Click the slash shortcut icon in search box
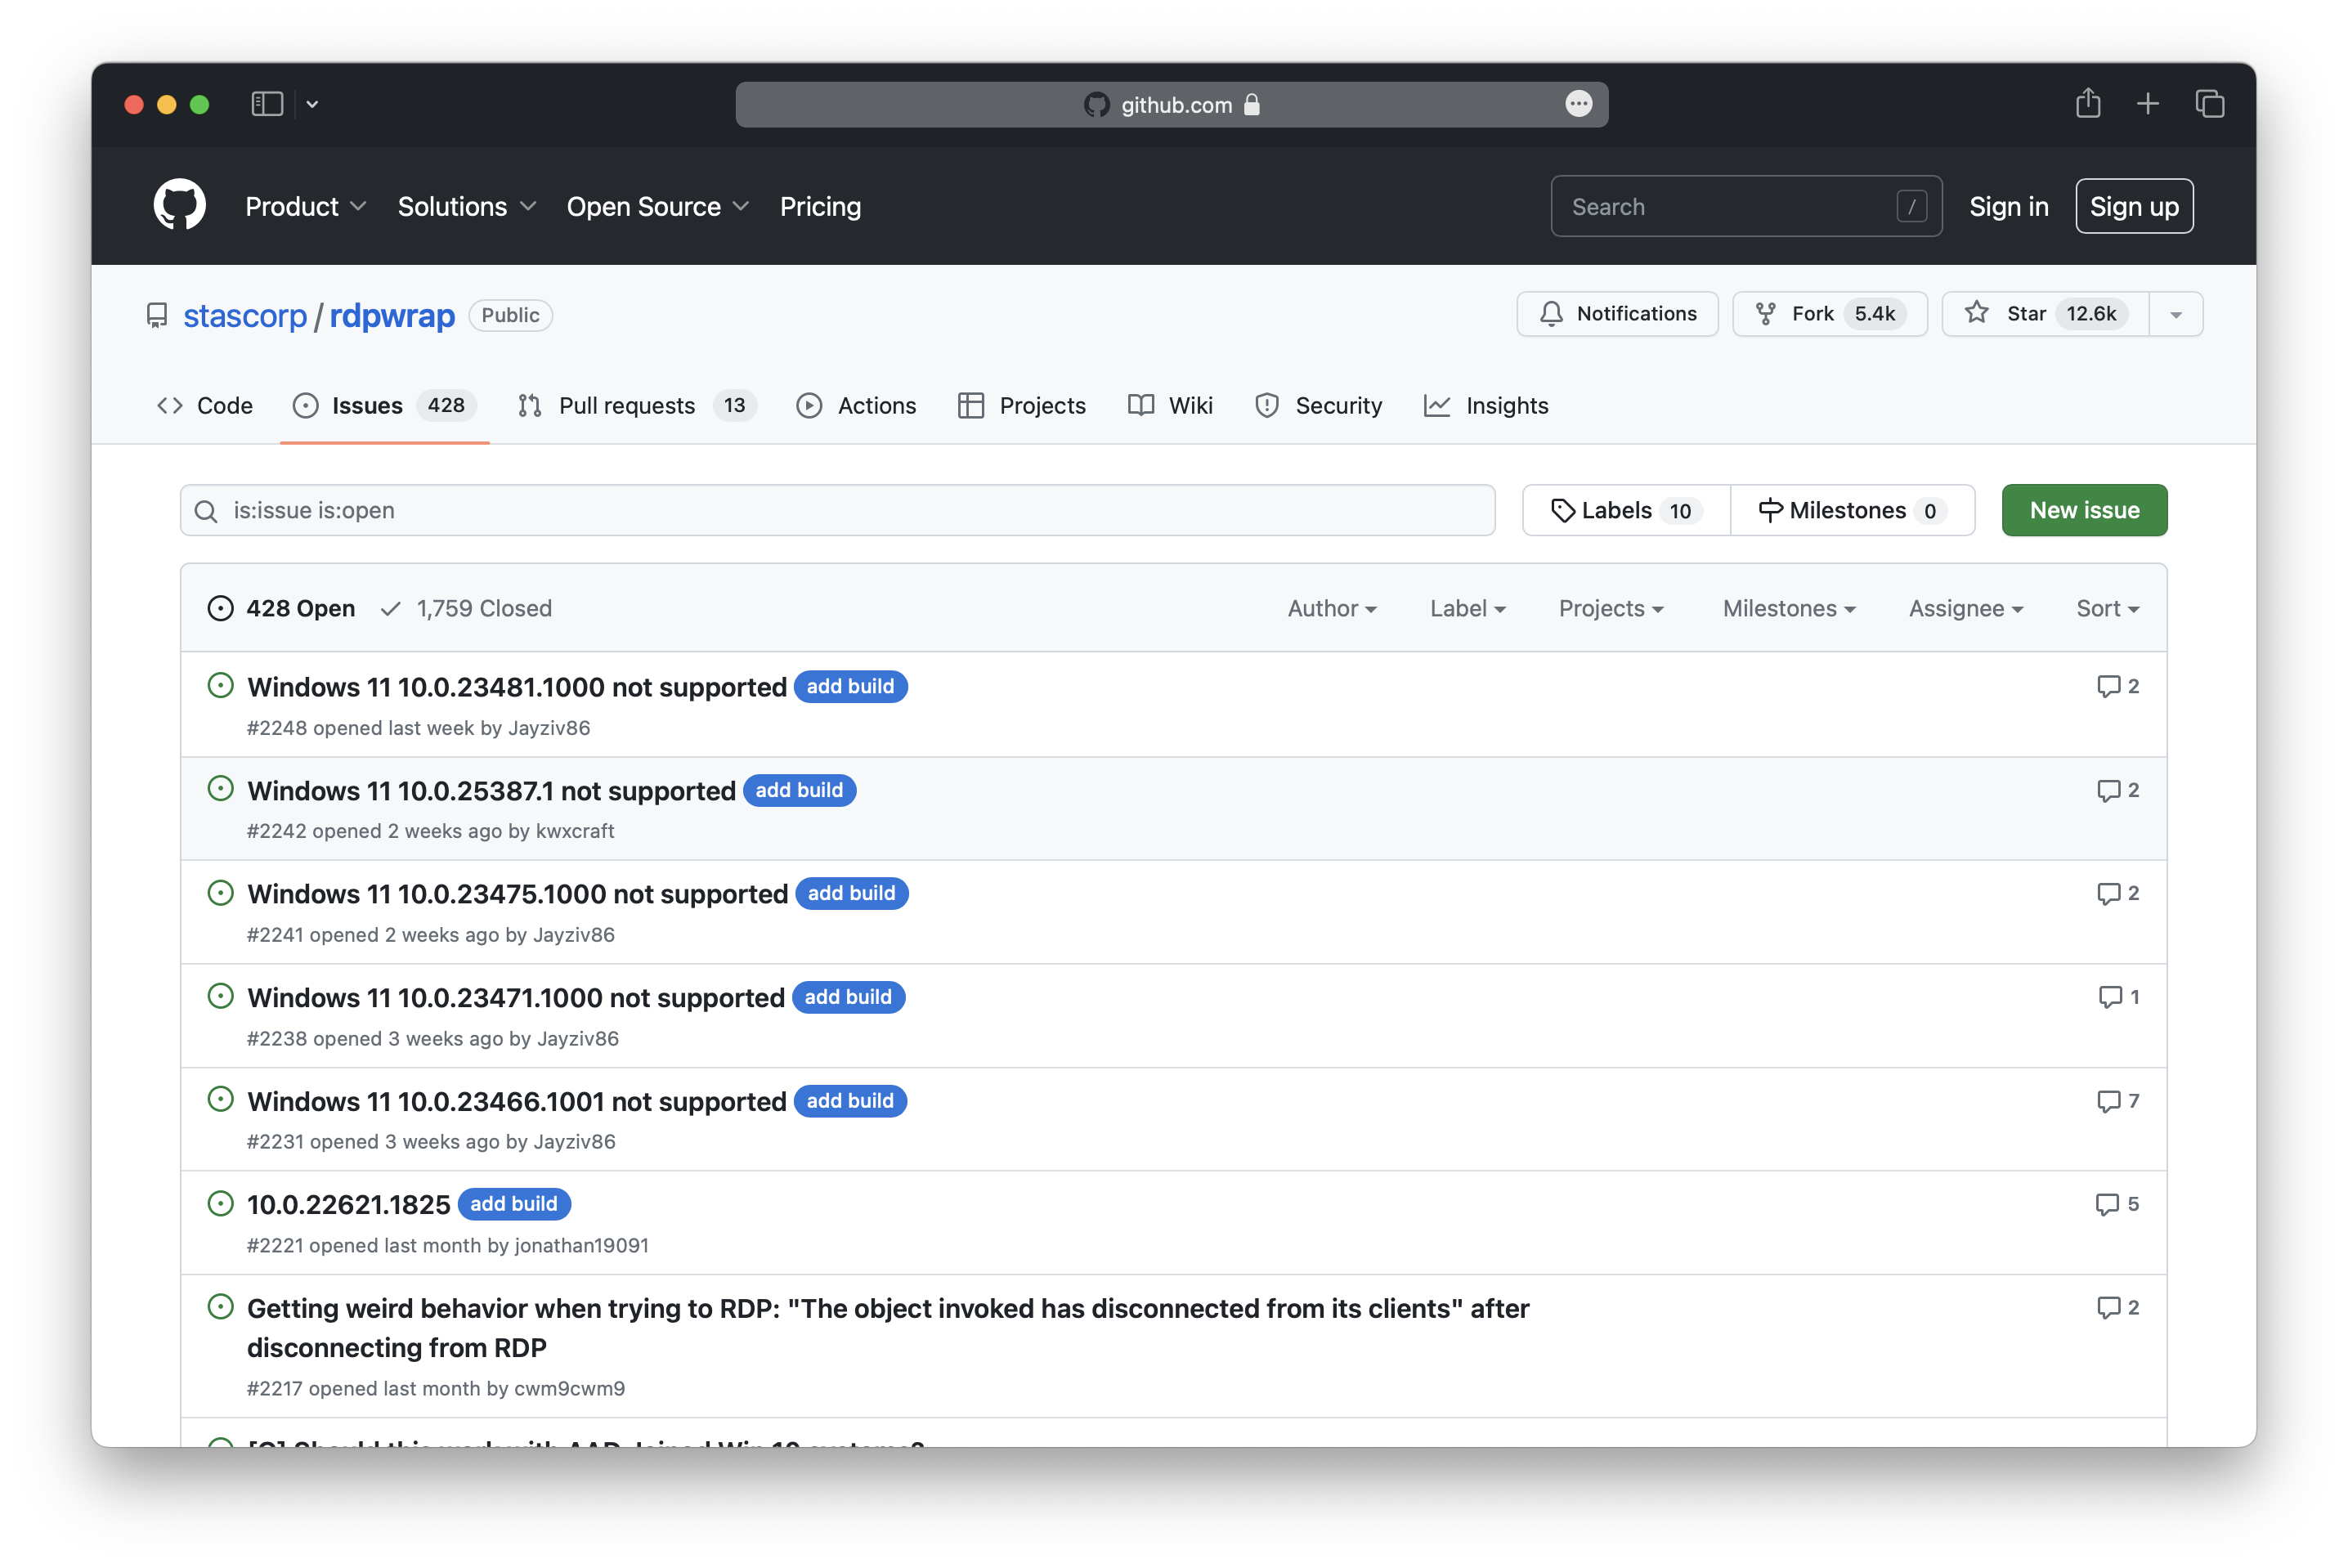Screen dimensions: 2348x1568 pos(1911,207)
